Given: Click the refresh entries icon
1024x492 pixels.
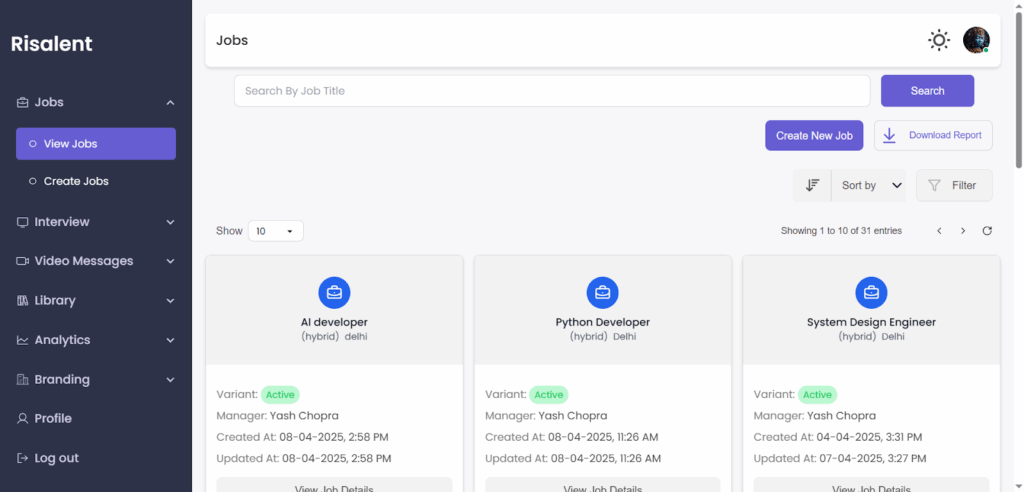Looking at the screenshot, I should [x=987, y=231].
